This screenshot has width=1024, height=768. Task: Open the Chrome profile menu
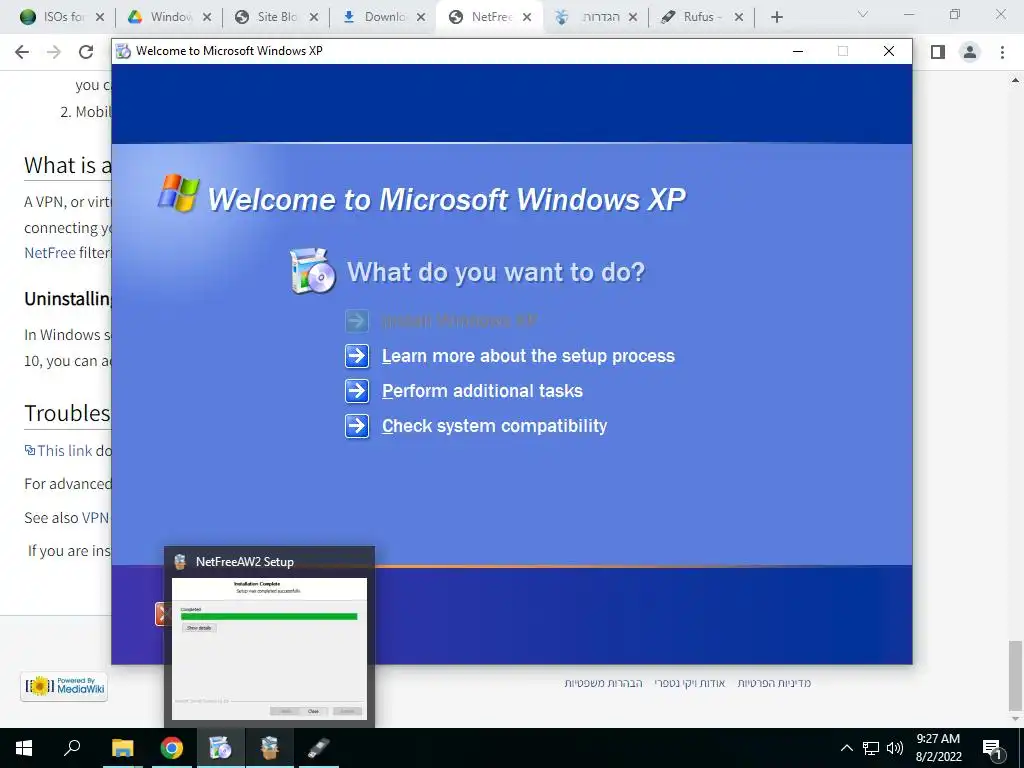(x=970, y=52)
